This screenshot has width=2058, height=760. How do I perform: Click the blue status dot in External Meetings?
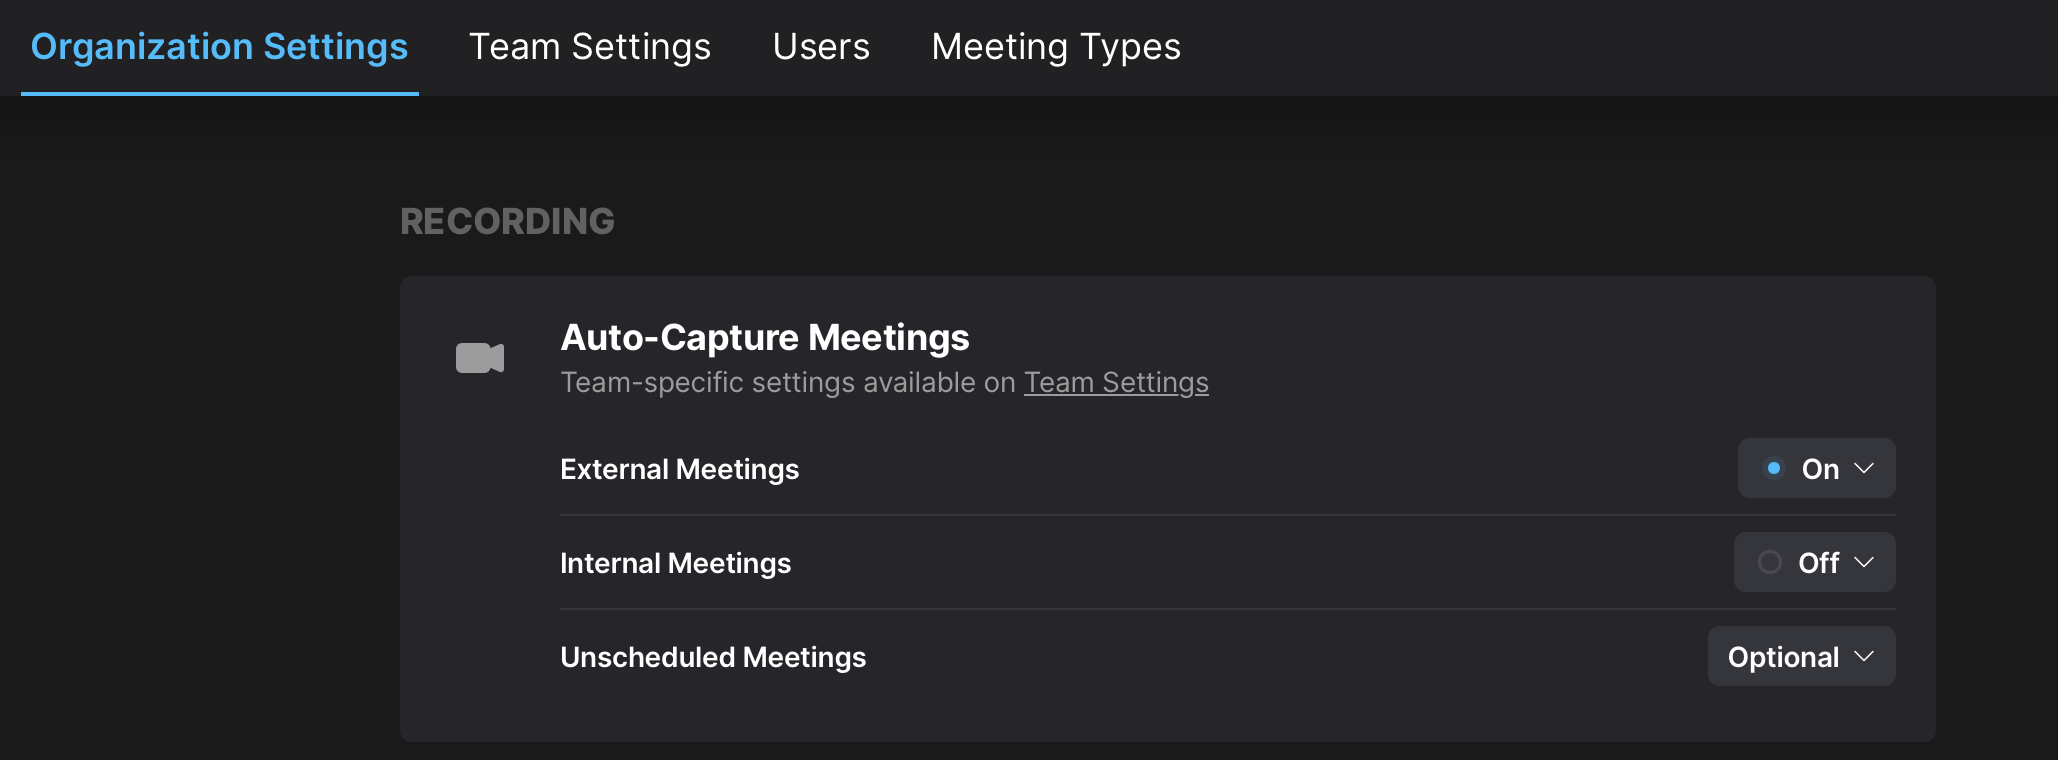1773,468
